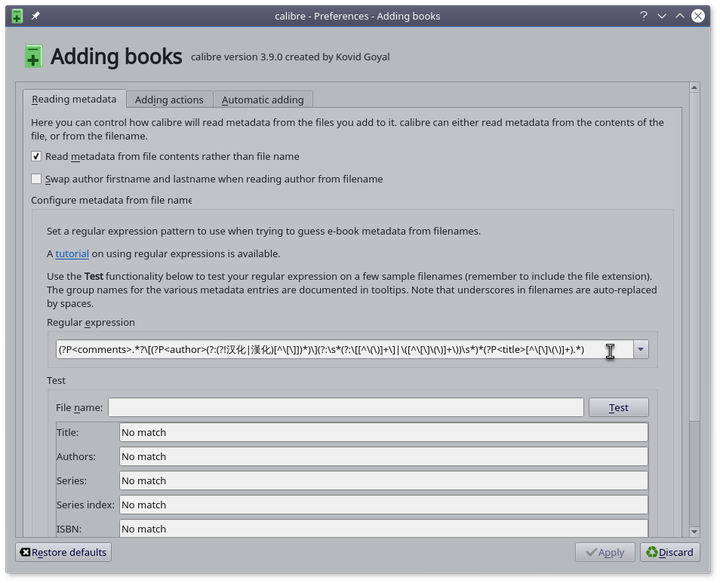The width and height of the screenshot is (720, 583).
Task: Select the Reading metadata tab
Action: pyautogui.click(x=74, y=100)
